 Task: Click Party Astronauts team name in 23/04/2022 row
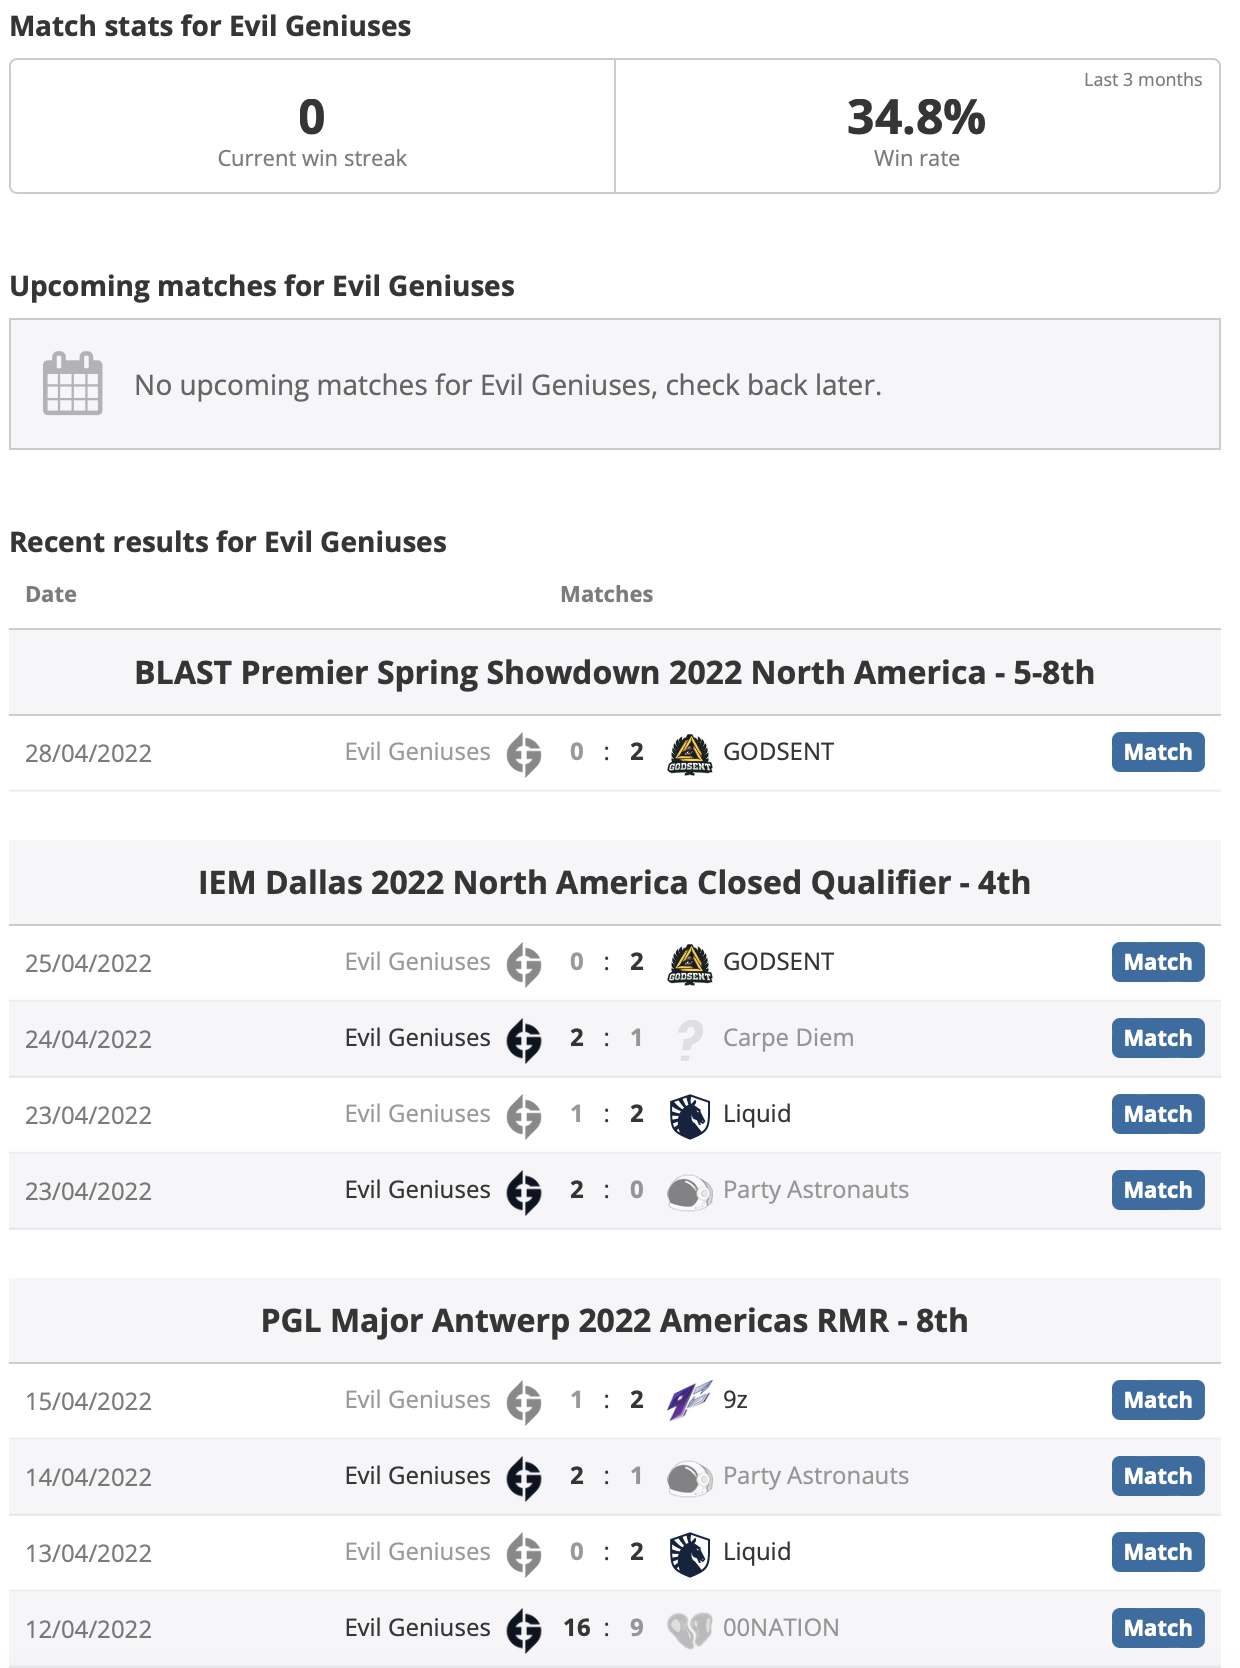[x=816, y=1190]
